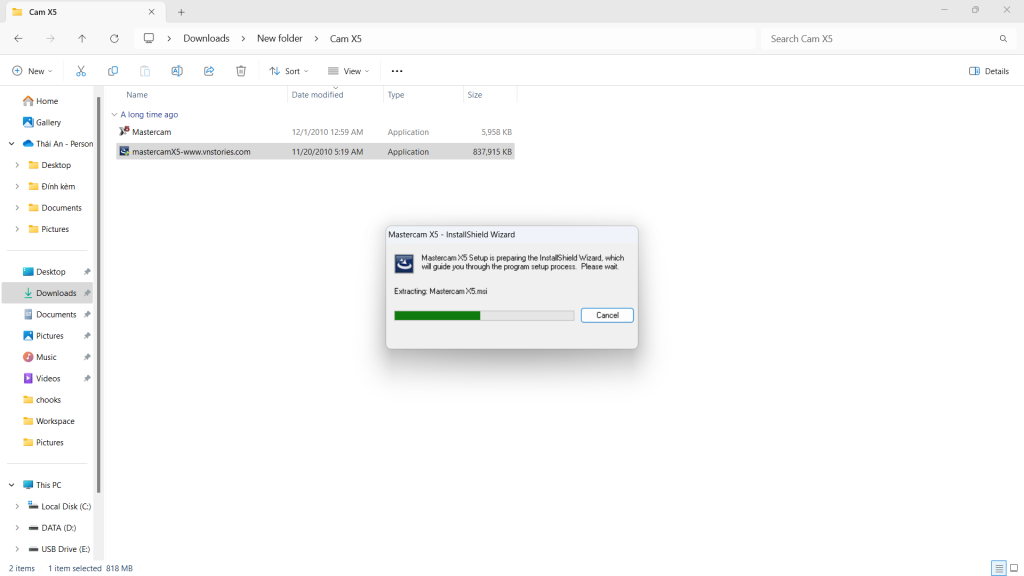Click the Paste icon in toolbar

click(x=145, y=71)
